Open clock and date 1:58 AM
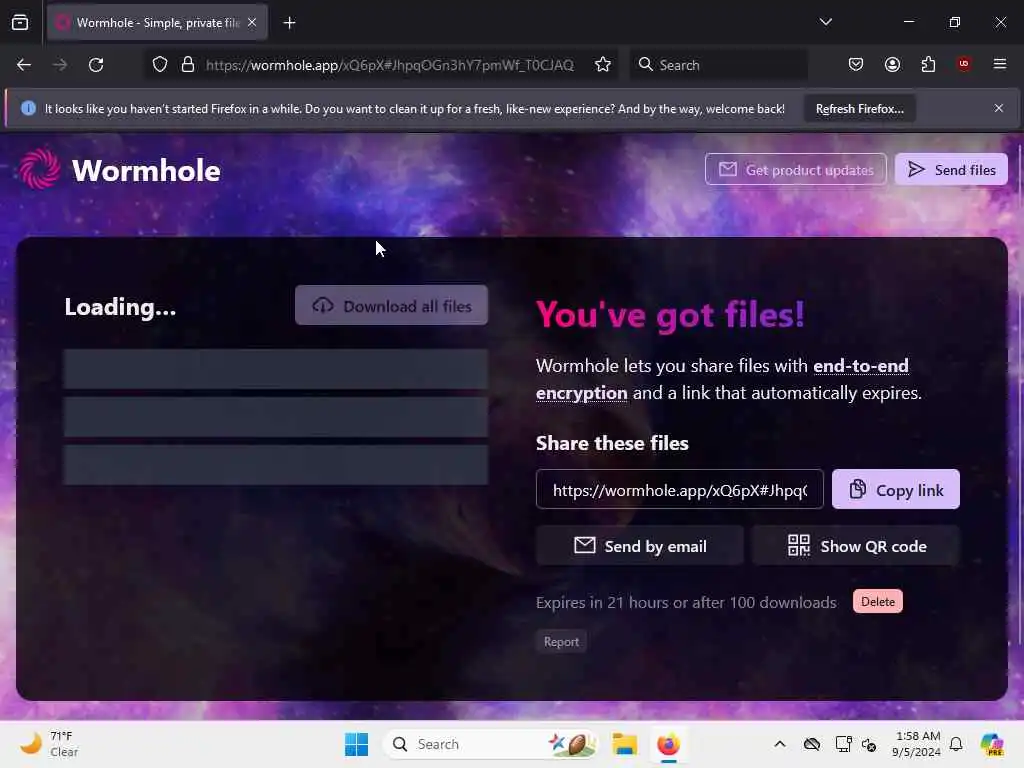Screen dimensions: 1024x768 coord(916,744)
